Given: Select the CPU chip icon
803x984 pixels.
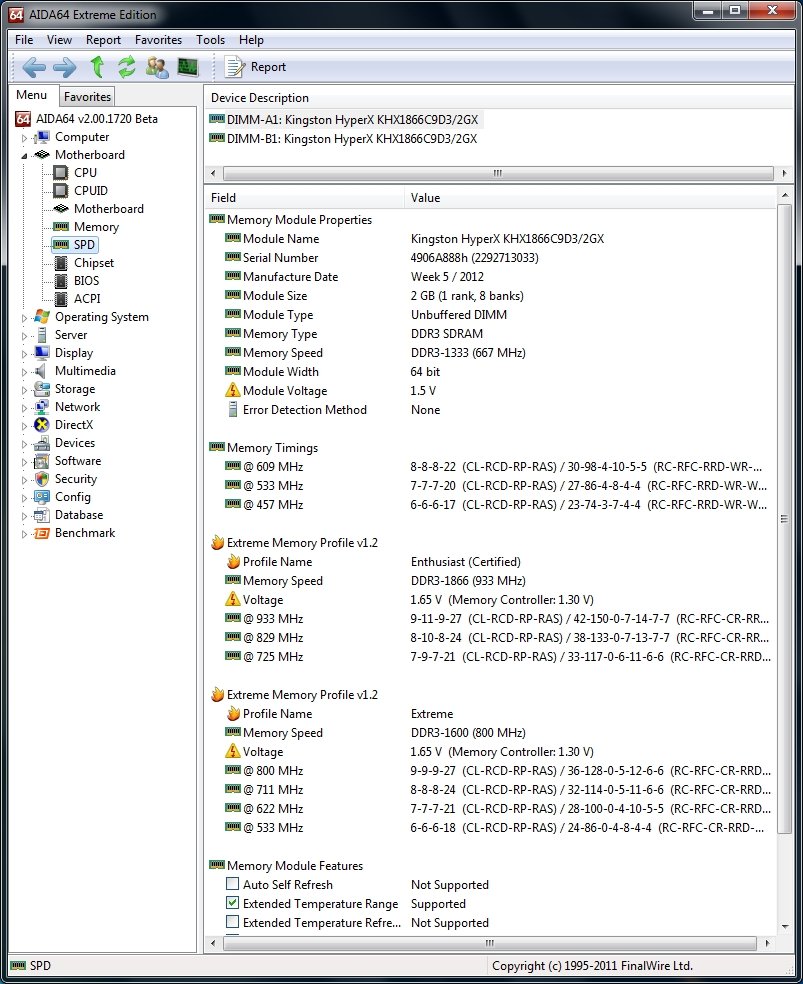Looking at the screenshot, I should 61,173.
